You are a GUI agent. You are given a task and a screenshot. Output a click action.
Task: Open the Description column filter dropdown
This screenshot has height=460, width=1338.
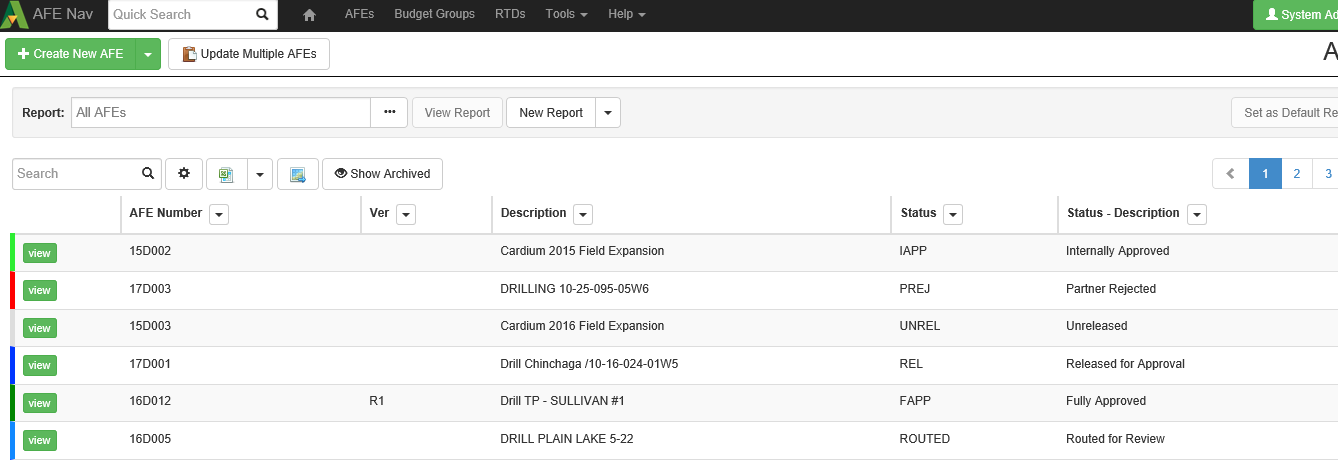point(583,214)
